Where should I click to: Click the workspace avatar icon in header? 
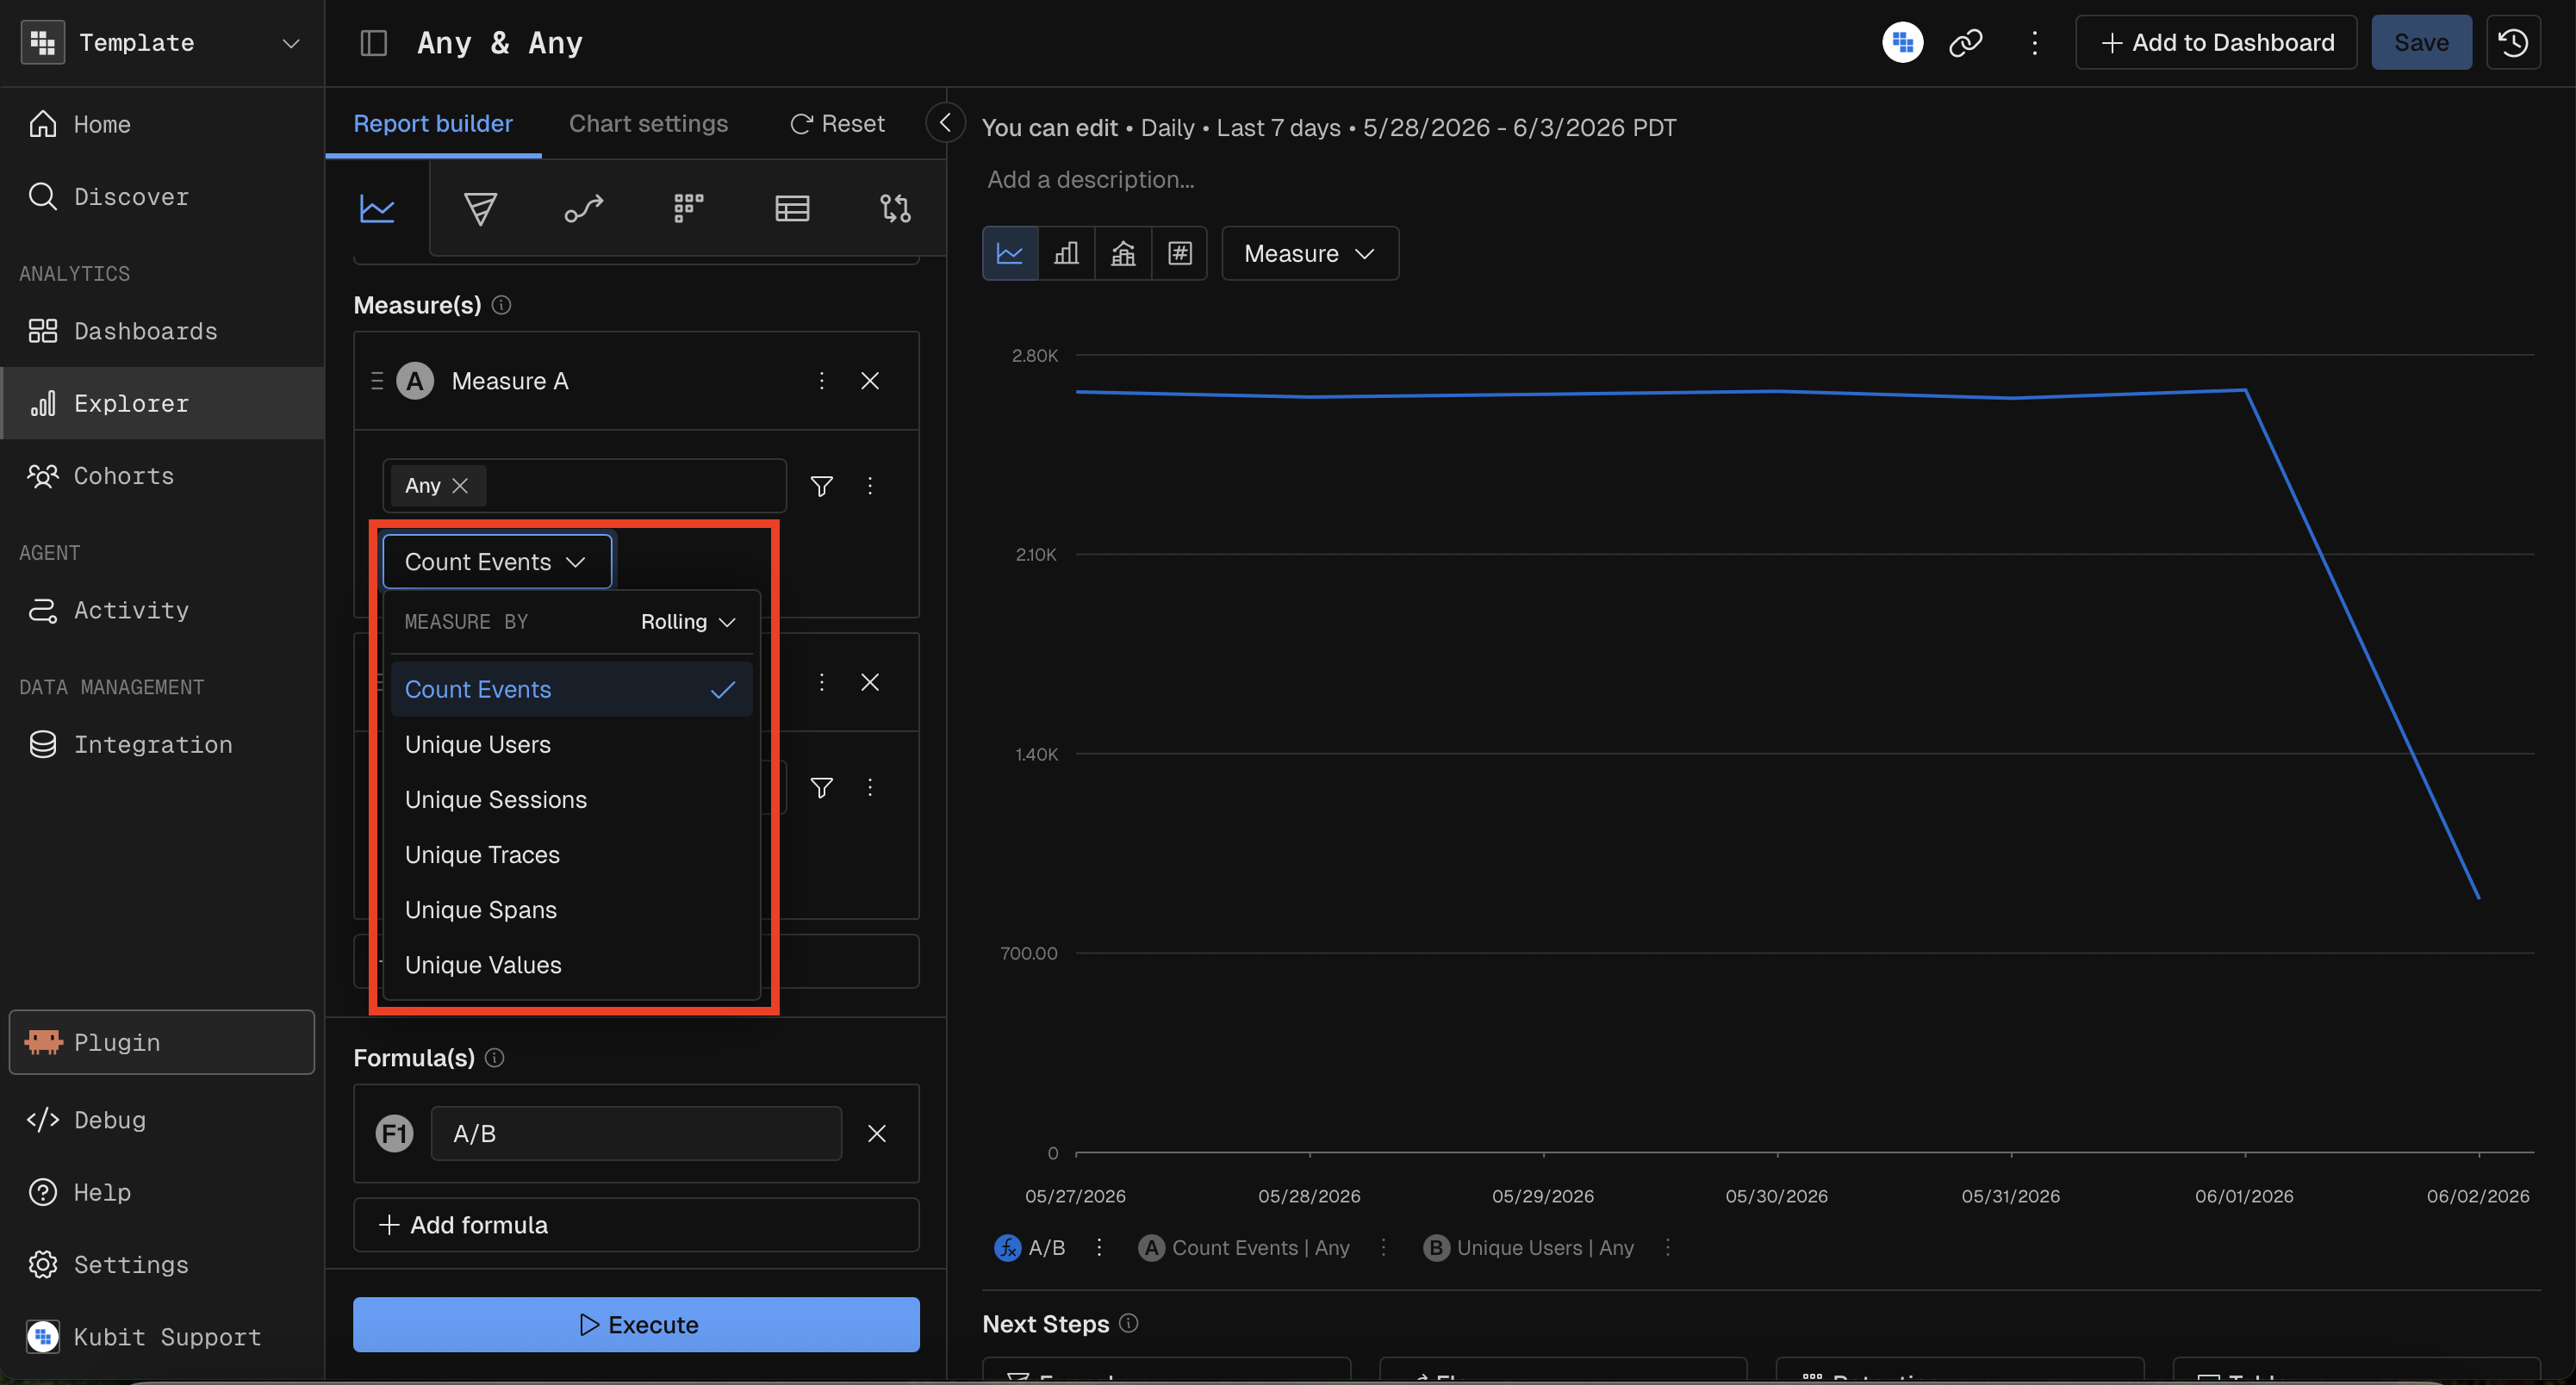pyautogui.click(x=1902, y=42)
